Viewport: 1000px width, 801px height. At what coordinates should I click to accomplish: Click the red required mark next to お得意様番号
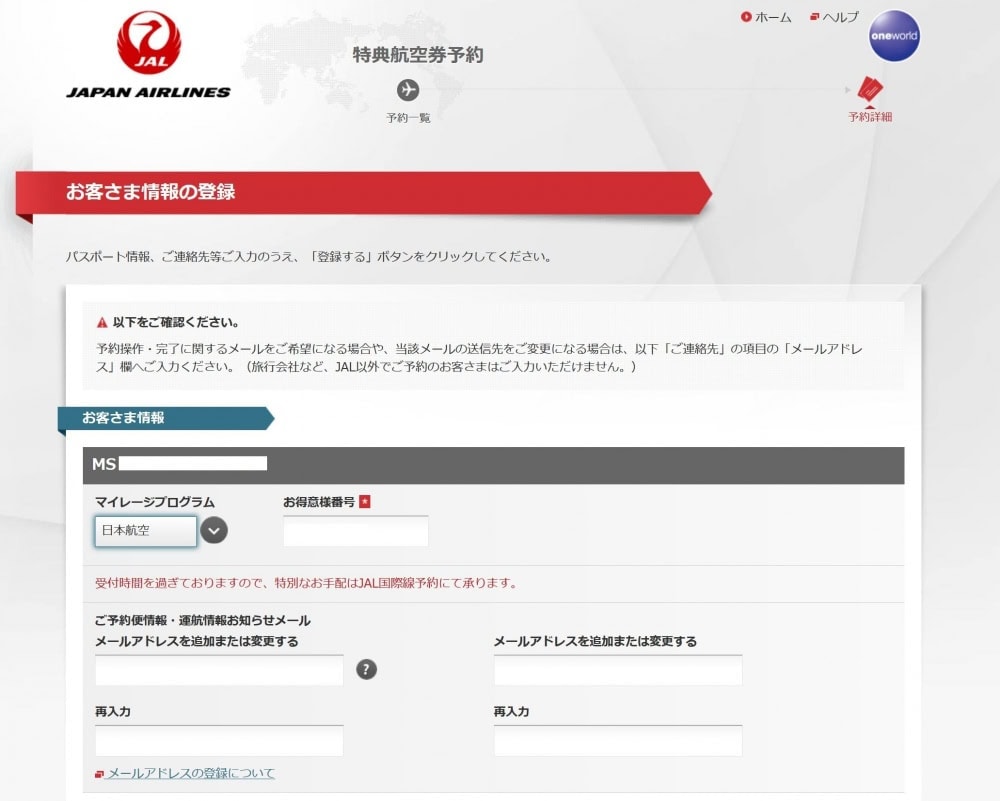click(365, 502)
